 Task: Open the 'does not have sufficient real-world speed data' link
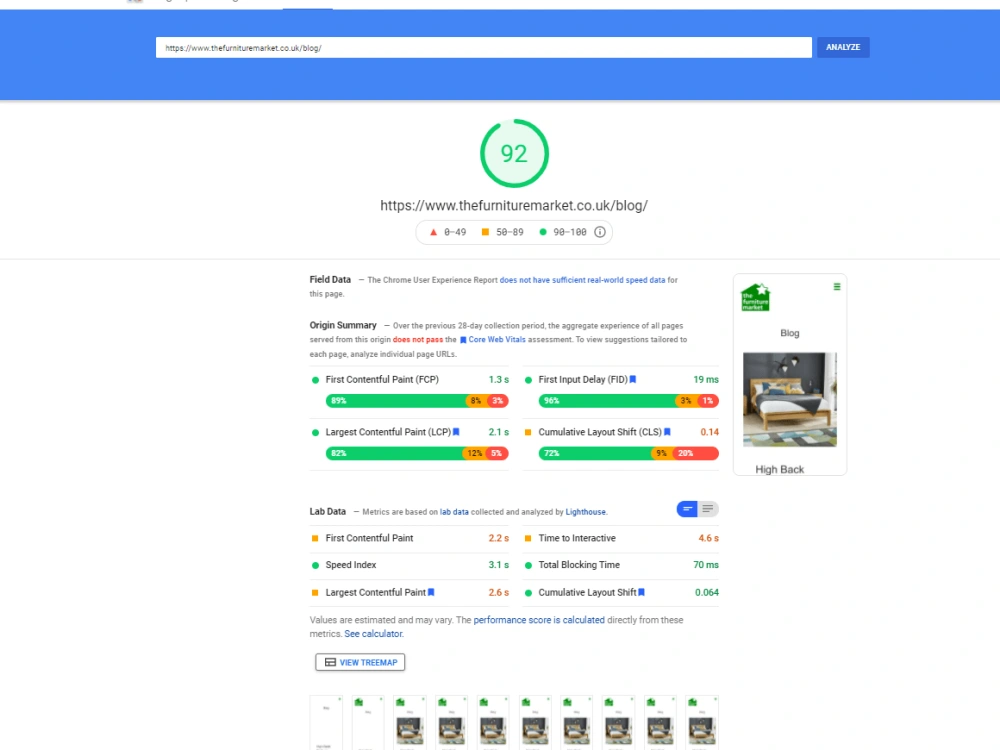click(582, 280)
